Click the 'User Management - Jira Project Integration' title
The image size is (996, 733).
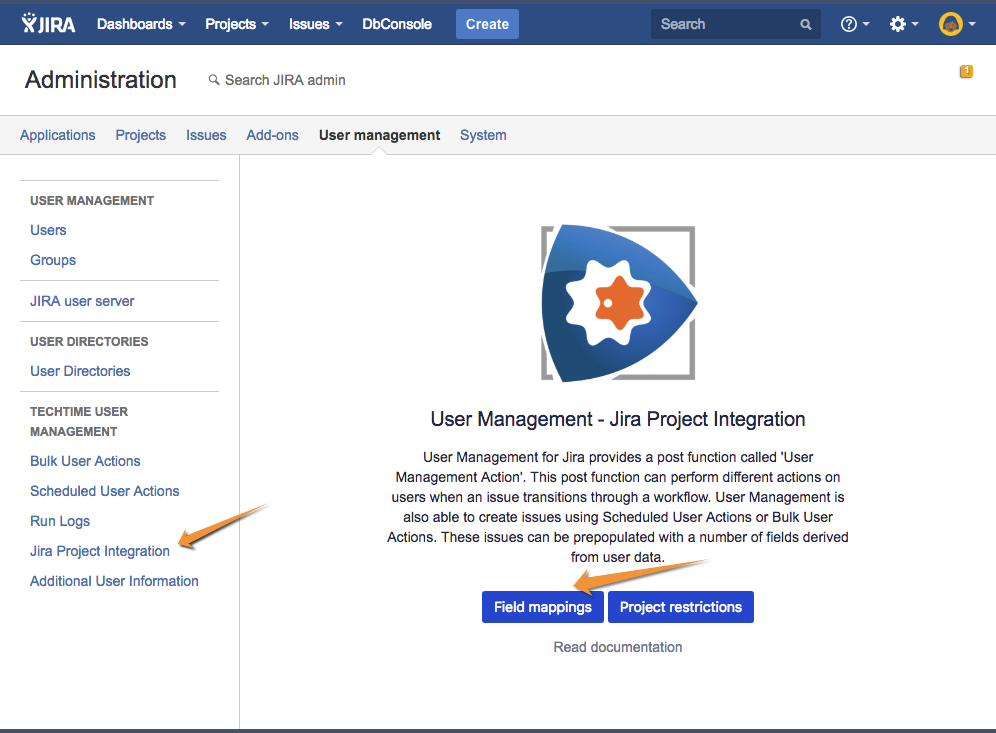pyautogui.click(x=618, y=419)
